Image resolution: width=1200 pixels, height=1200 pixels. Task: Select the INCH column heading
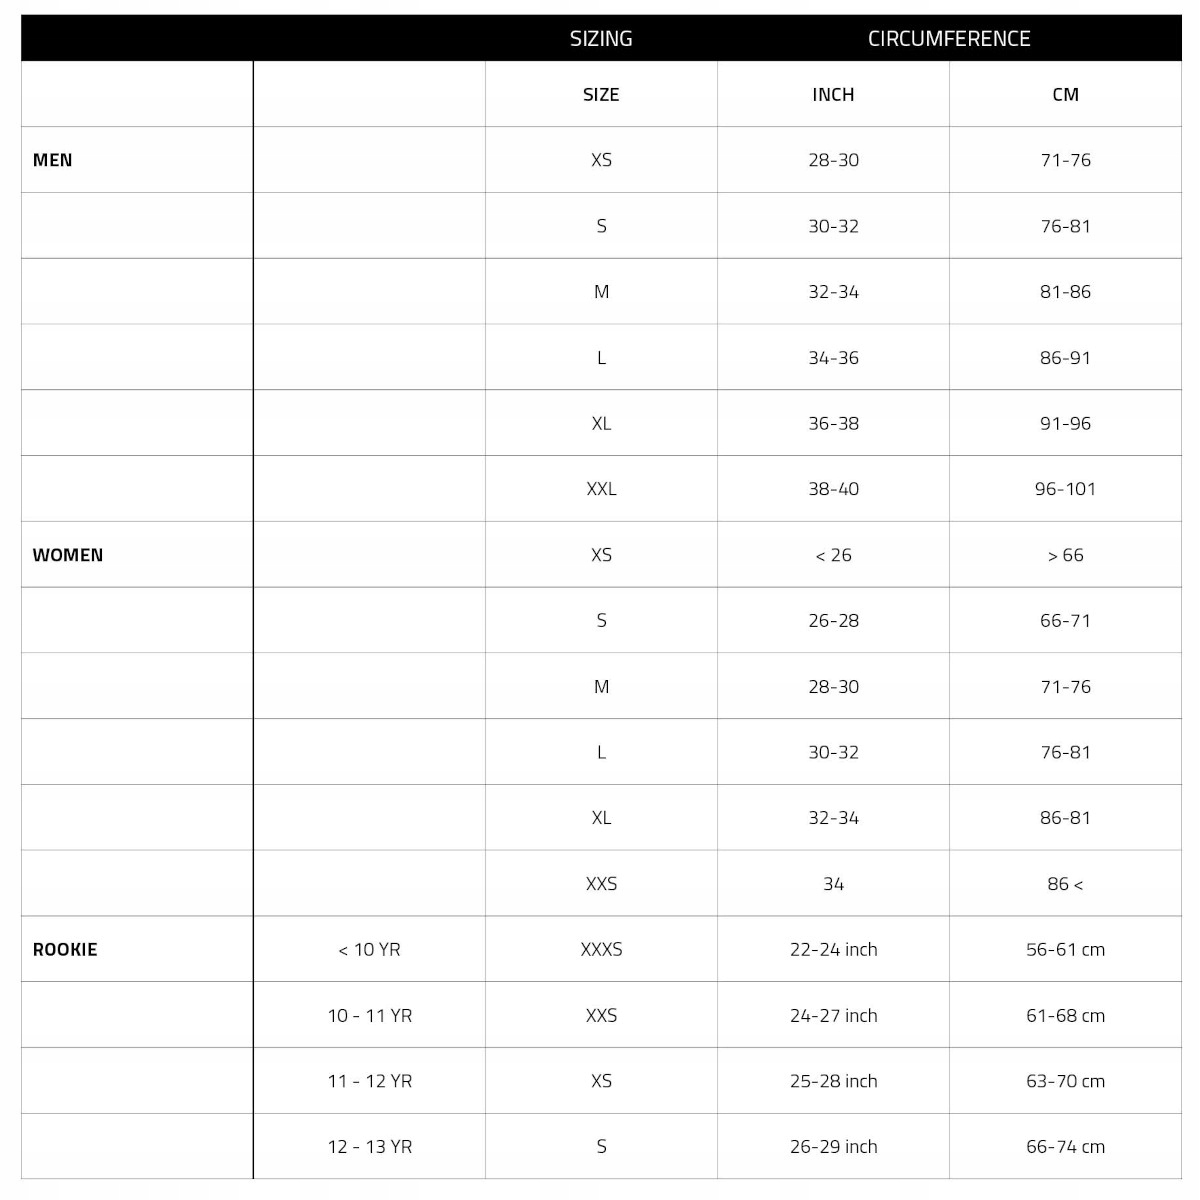click(833, 95)
